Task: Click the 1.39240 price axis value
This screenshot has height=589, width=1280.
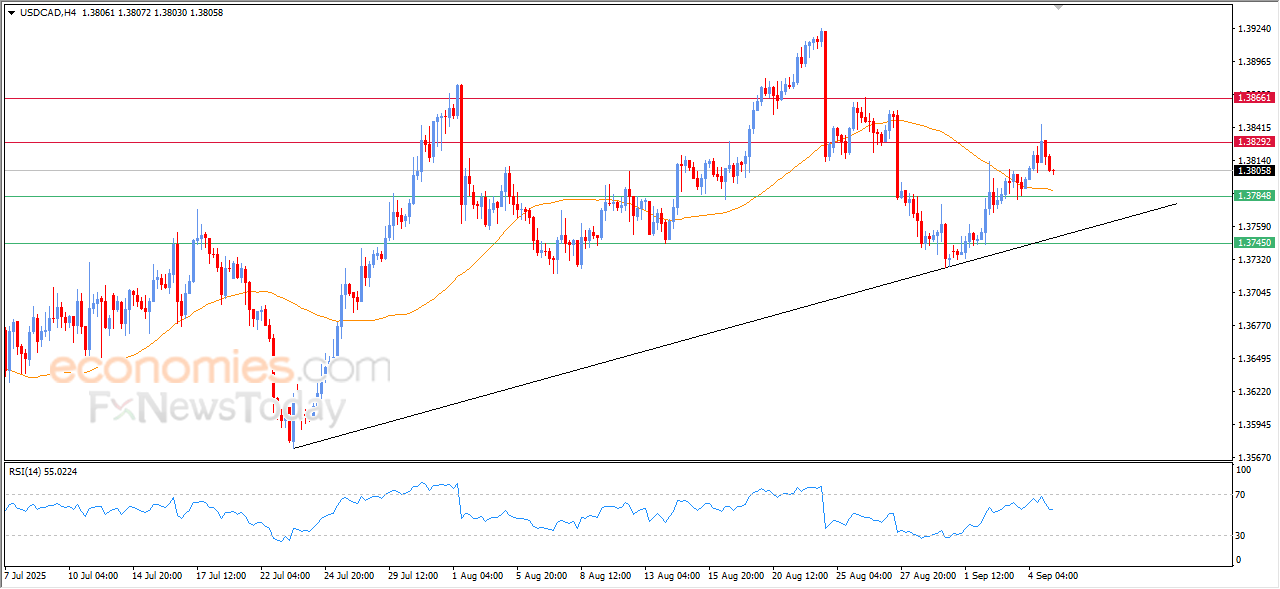Action: [1254, 29]
